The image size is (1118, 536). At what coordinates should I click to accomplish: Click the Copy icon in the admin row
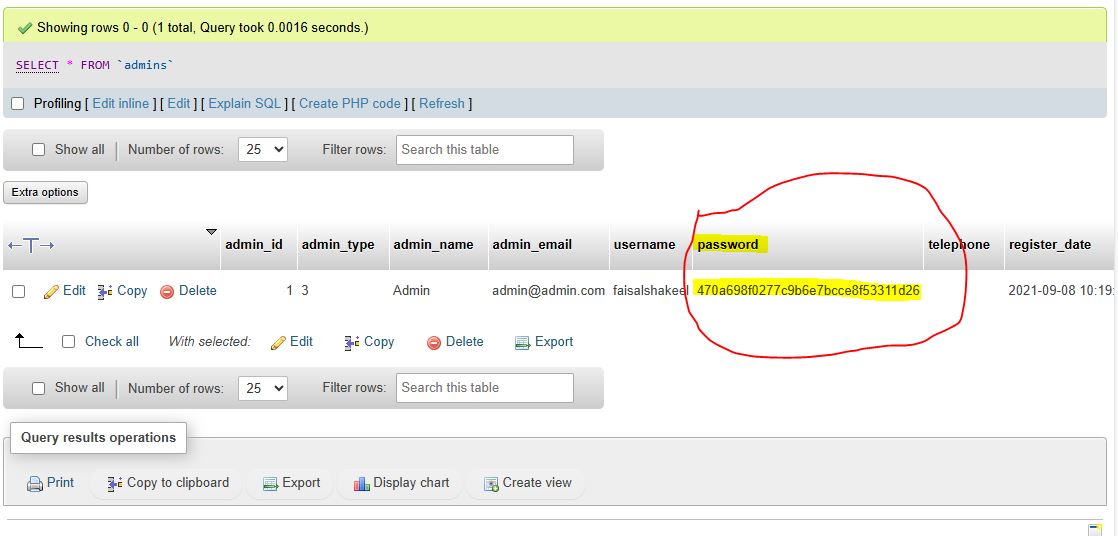(105, 292)
